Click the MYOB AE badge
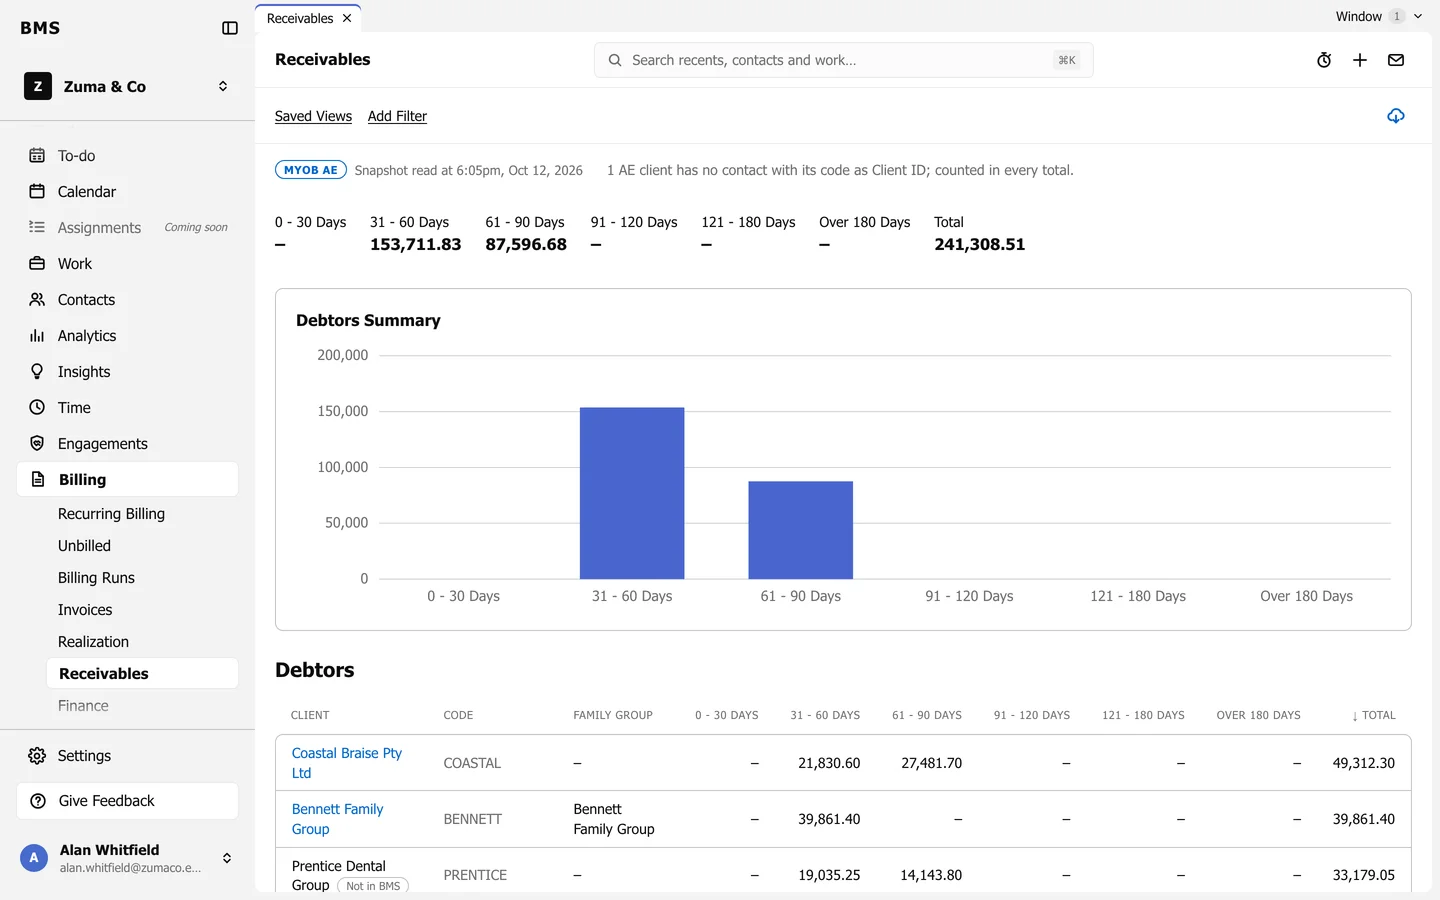The height and width of the screenshot is (900, 1440). click(311, 170)
